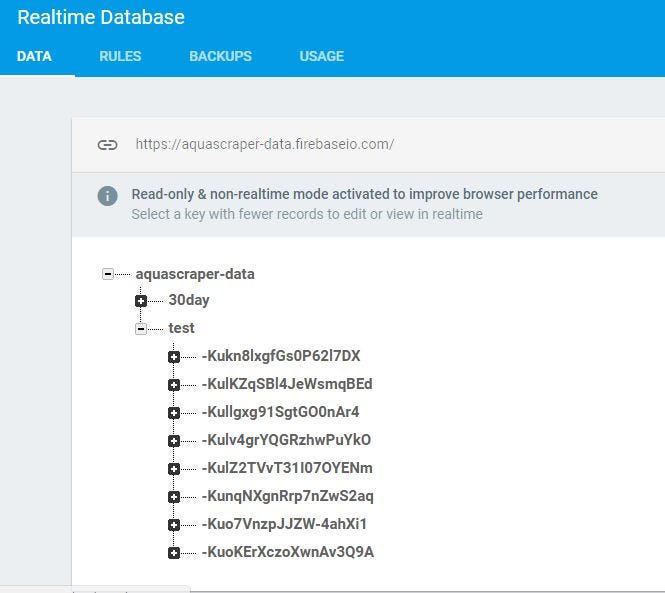Screen dimensions: 665x593
Task: Select key -KulKZqSBl4JeWsmqBEd
Action: pyautogui.click(x=287, y=384)
